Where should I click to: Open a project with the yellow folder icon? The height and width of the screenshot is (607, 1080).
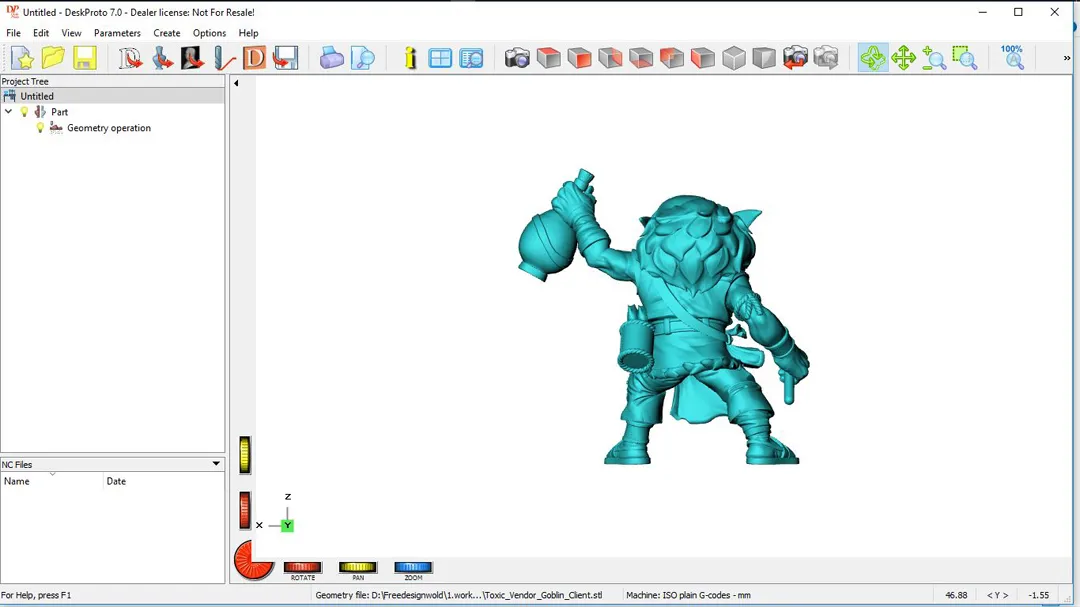tap(53, 58)
